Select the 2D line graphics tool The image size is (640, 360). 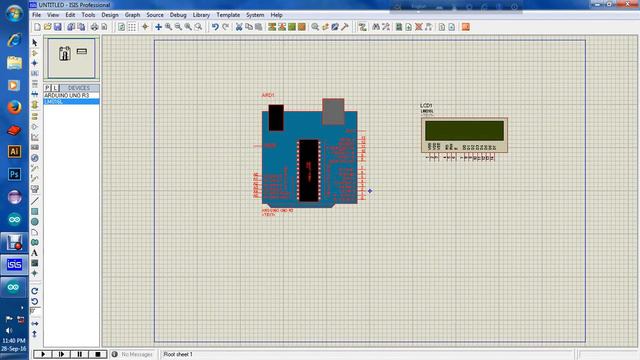pos(35,201)
